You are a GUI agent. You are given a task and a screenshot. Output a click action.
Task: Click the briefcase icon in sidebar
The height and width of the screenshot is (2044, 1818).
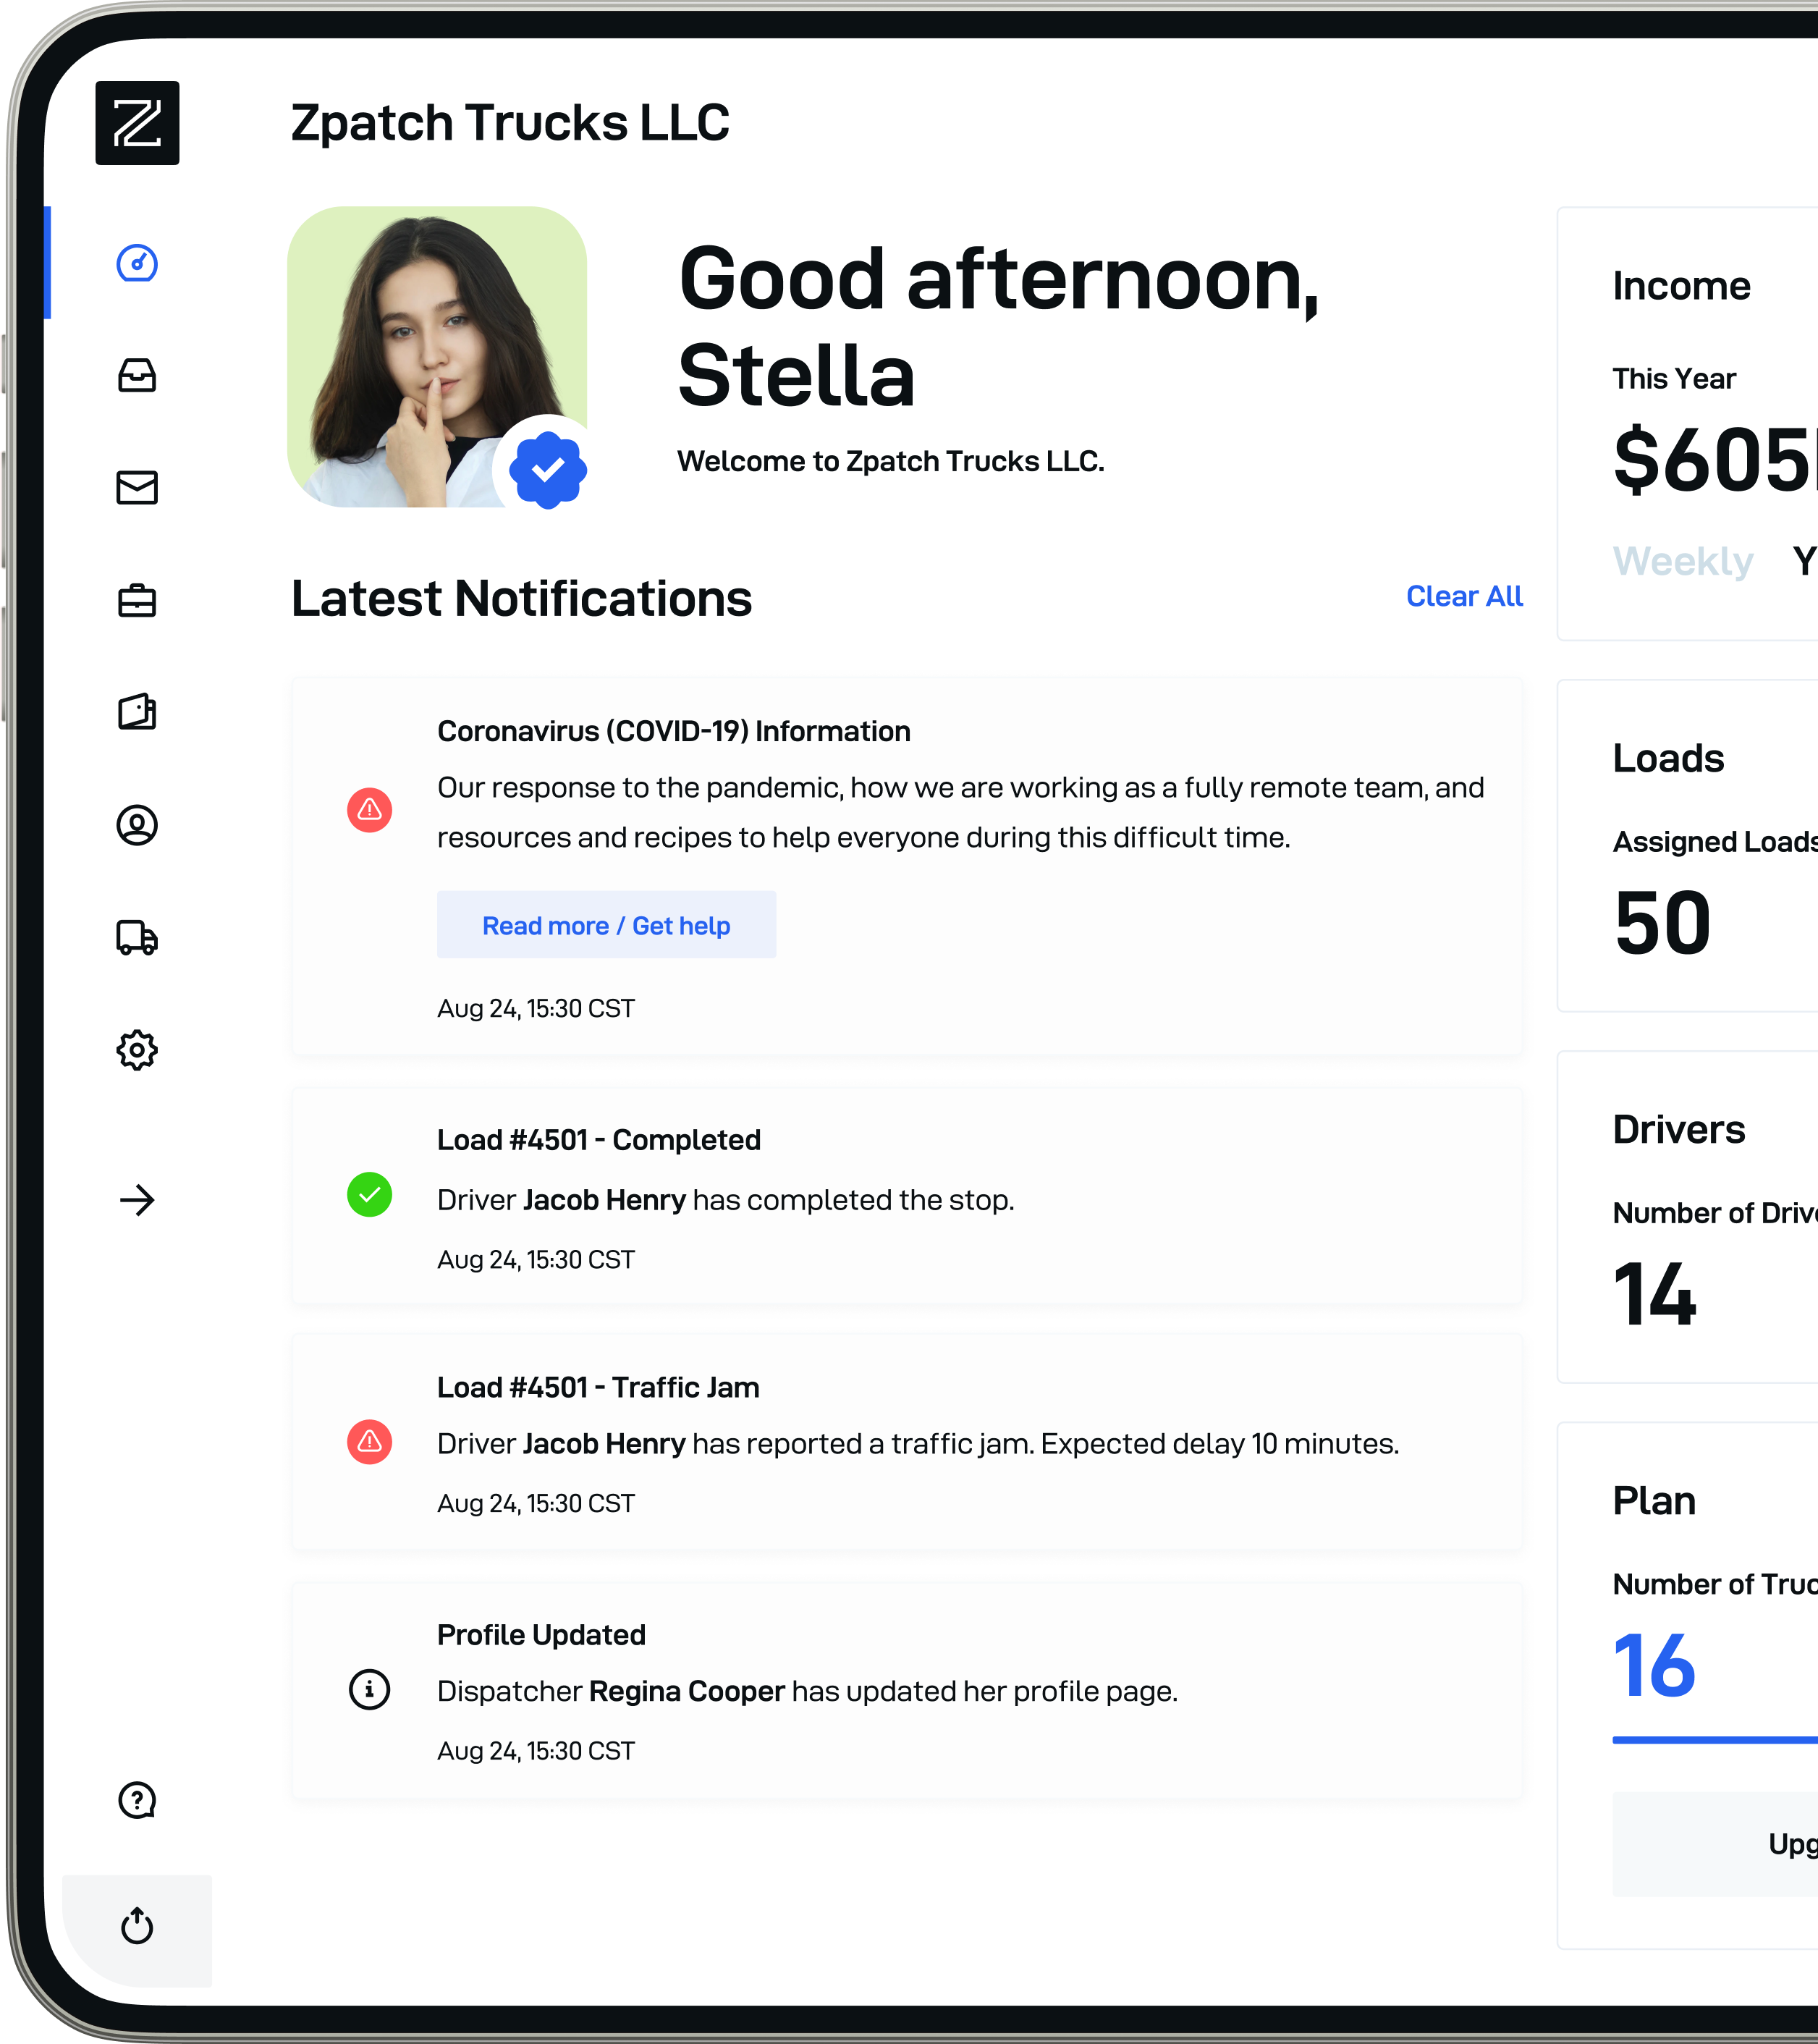click(x=137, y=601)
